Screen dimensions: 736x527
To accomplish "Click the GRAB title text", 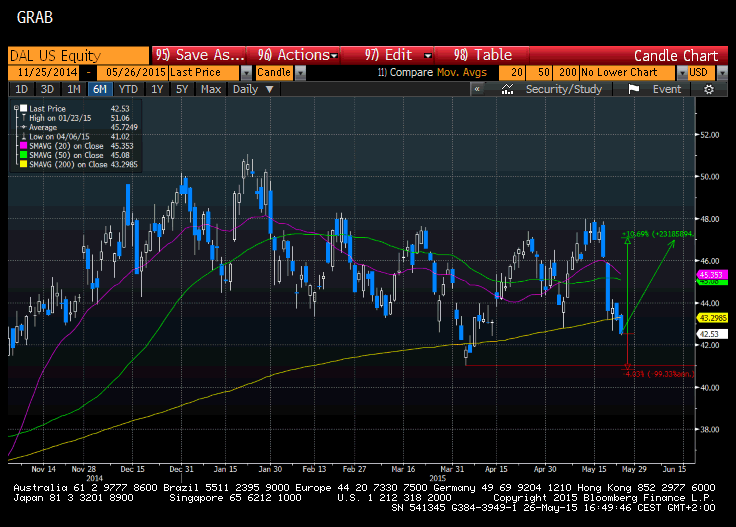I will tap(35, 17).
